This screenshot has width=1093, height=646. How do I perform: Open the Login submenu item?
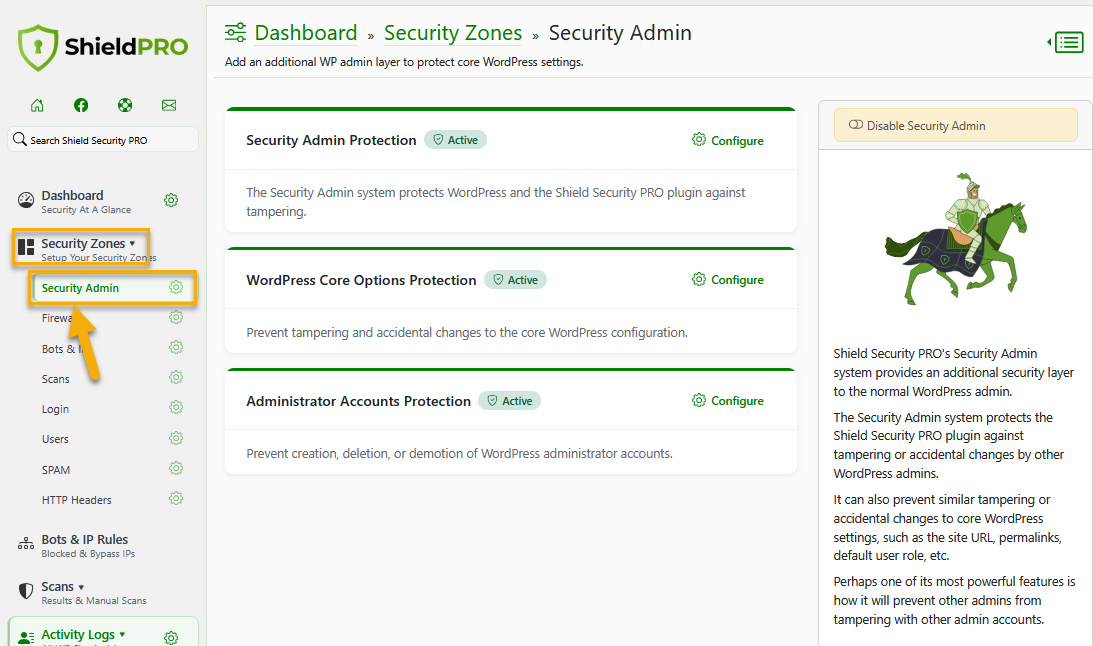point(56,409)
